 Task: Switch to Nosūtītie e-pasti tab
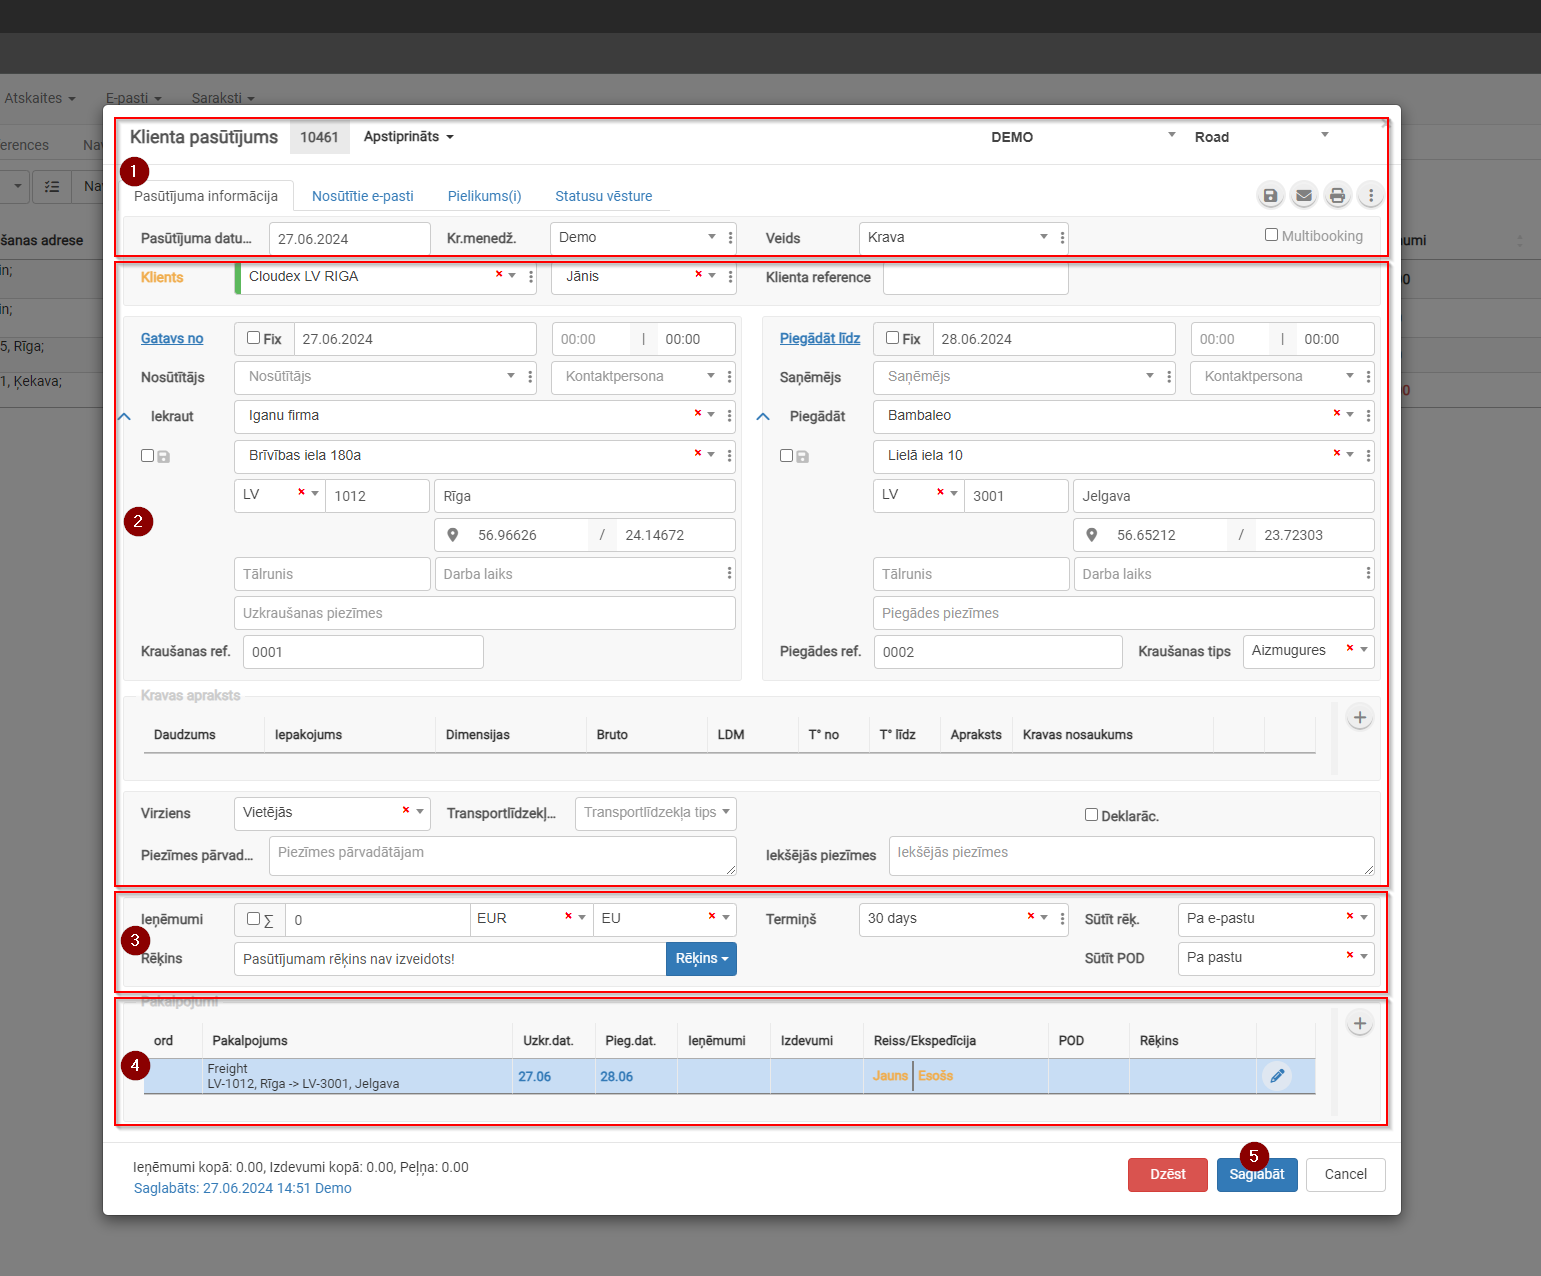coord(362,196)
